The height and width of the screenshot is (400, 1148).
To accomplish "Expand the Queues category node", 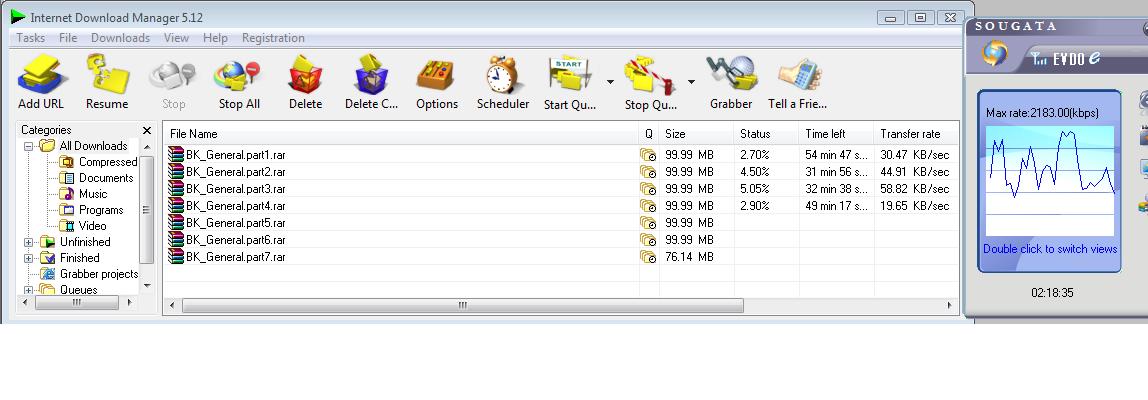I will [29, 290].
